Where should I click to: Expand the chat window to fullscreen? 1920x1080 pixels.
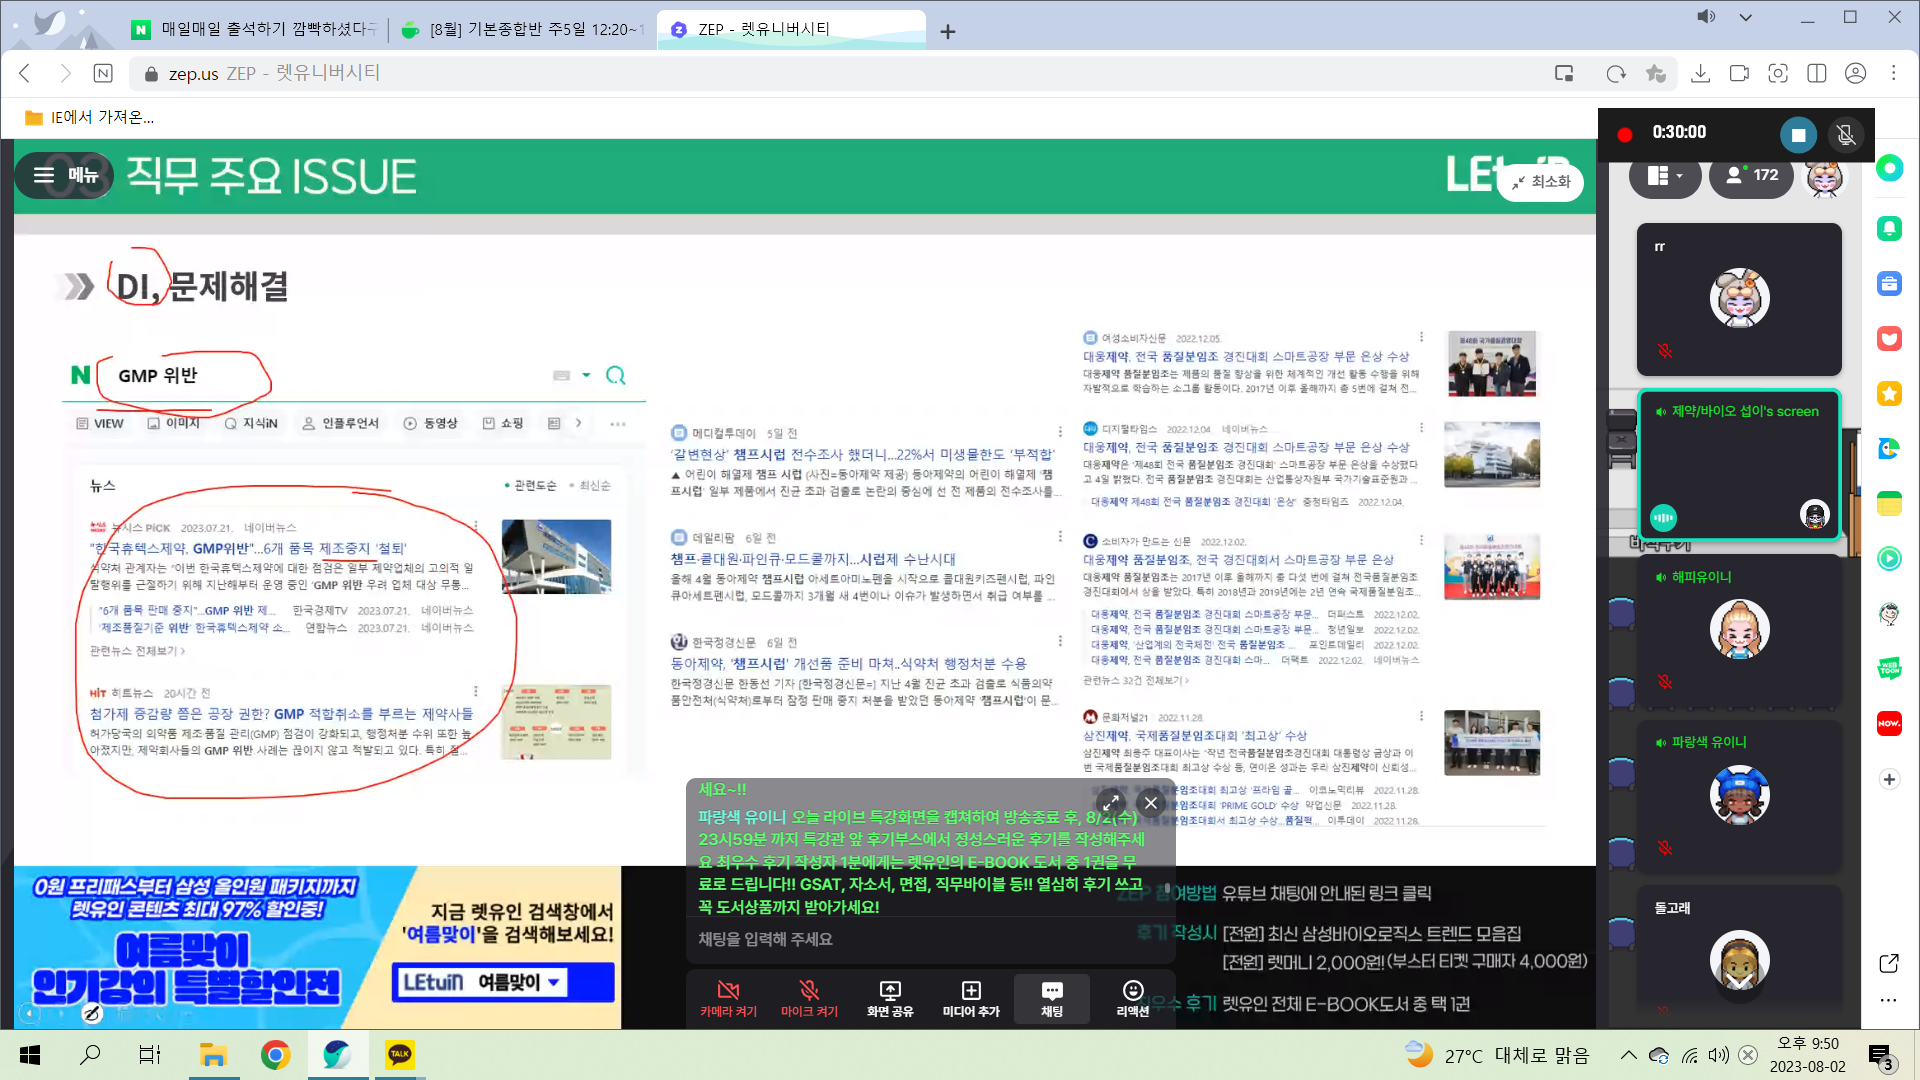click(1111, 803)
